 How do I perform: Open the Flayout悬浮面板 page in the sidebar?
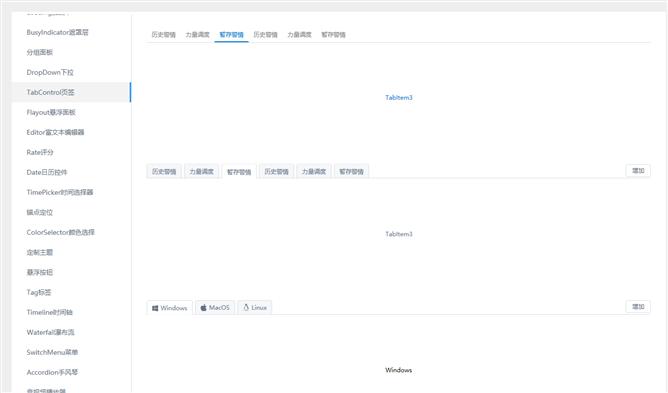coord(51,113)
